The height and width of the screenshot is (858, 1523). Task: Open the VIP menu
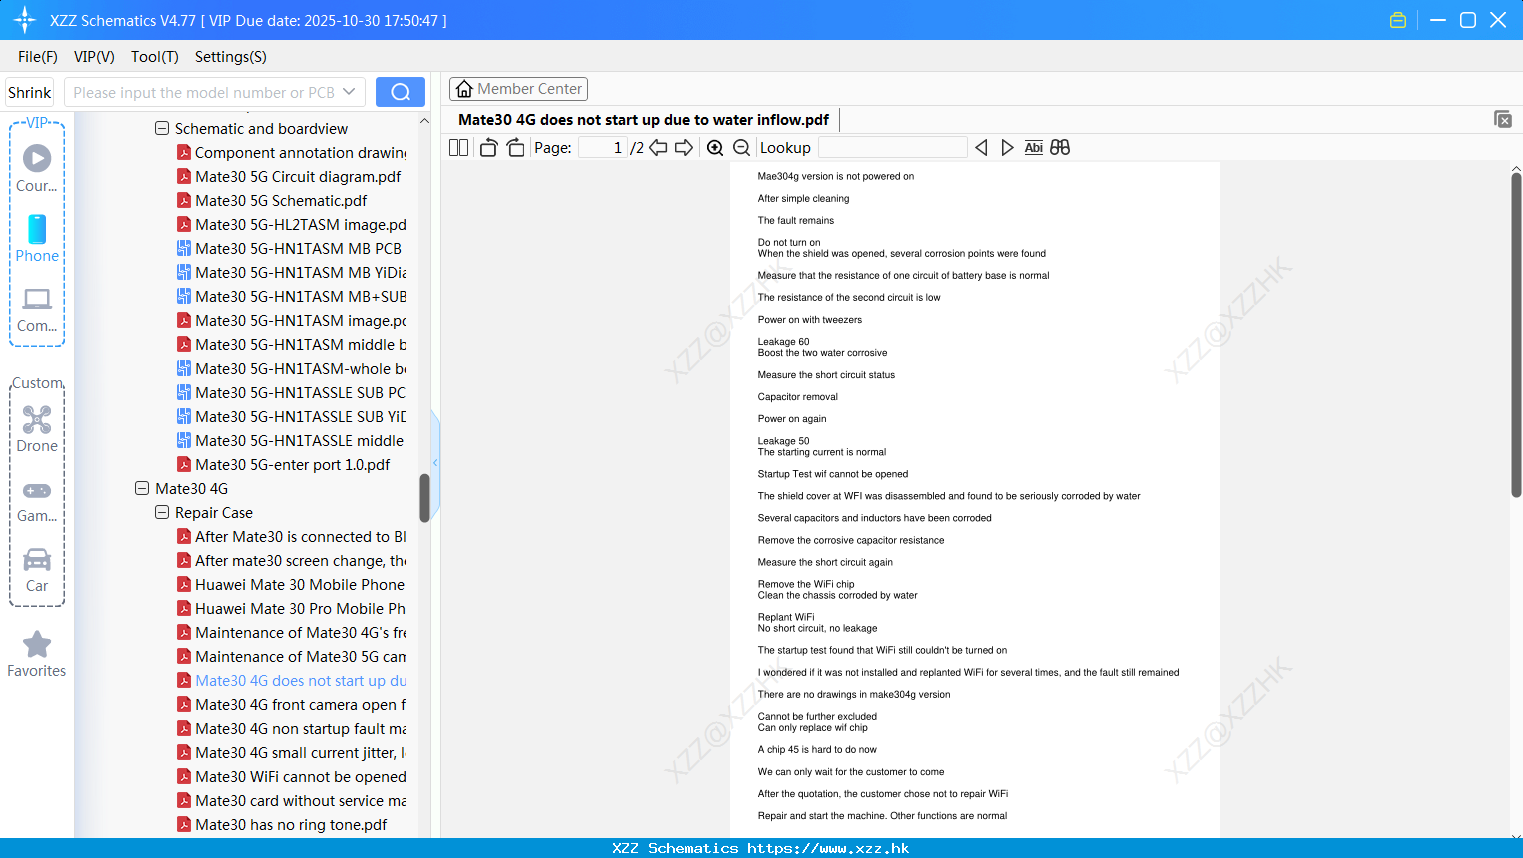pyautogui.click(x=94, y=57)
